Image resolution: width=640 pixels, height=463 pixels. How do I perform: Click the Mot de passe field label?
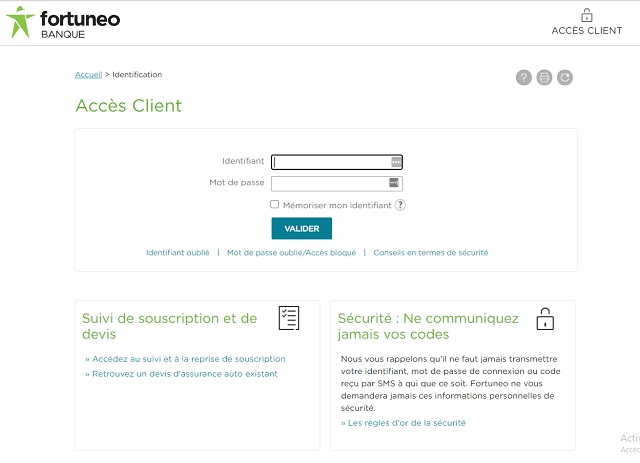(x=237, y=183)
